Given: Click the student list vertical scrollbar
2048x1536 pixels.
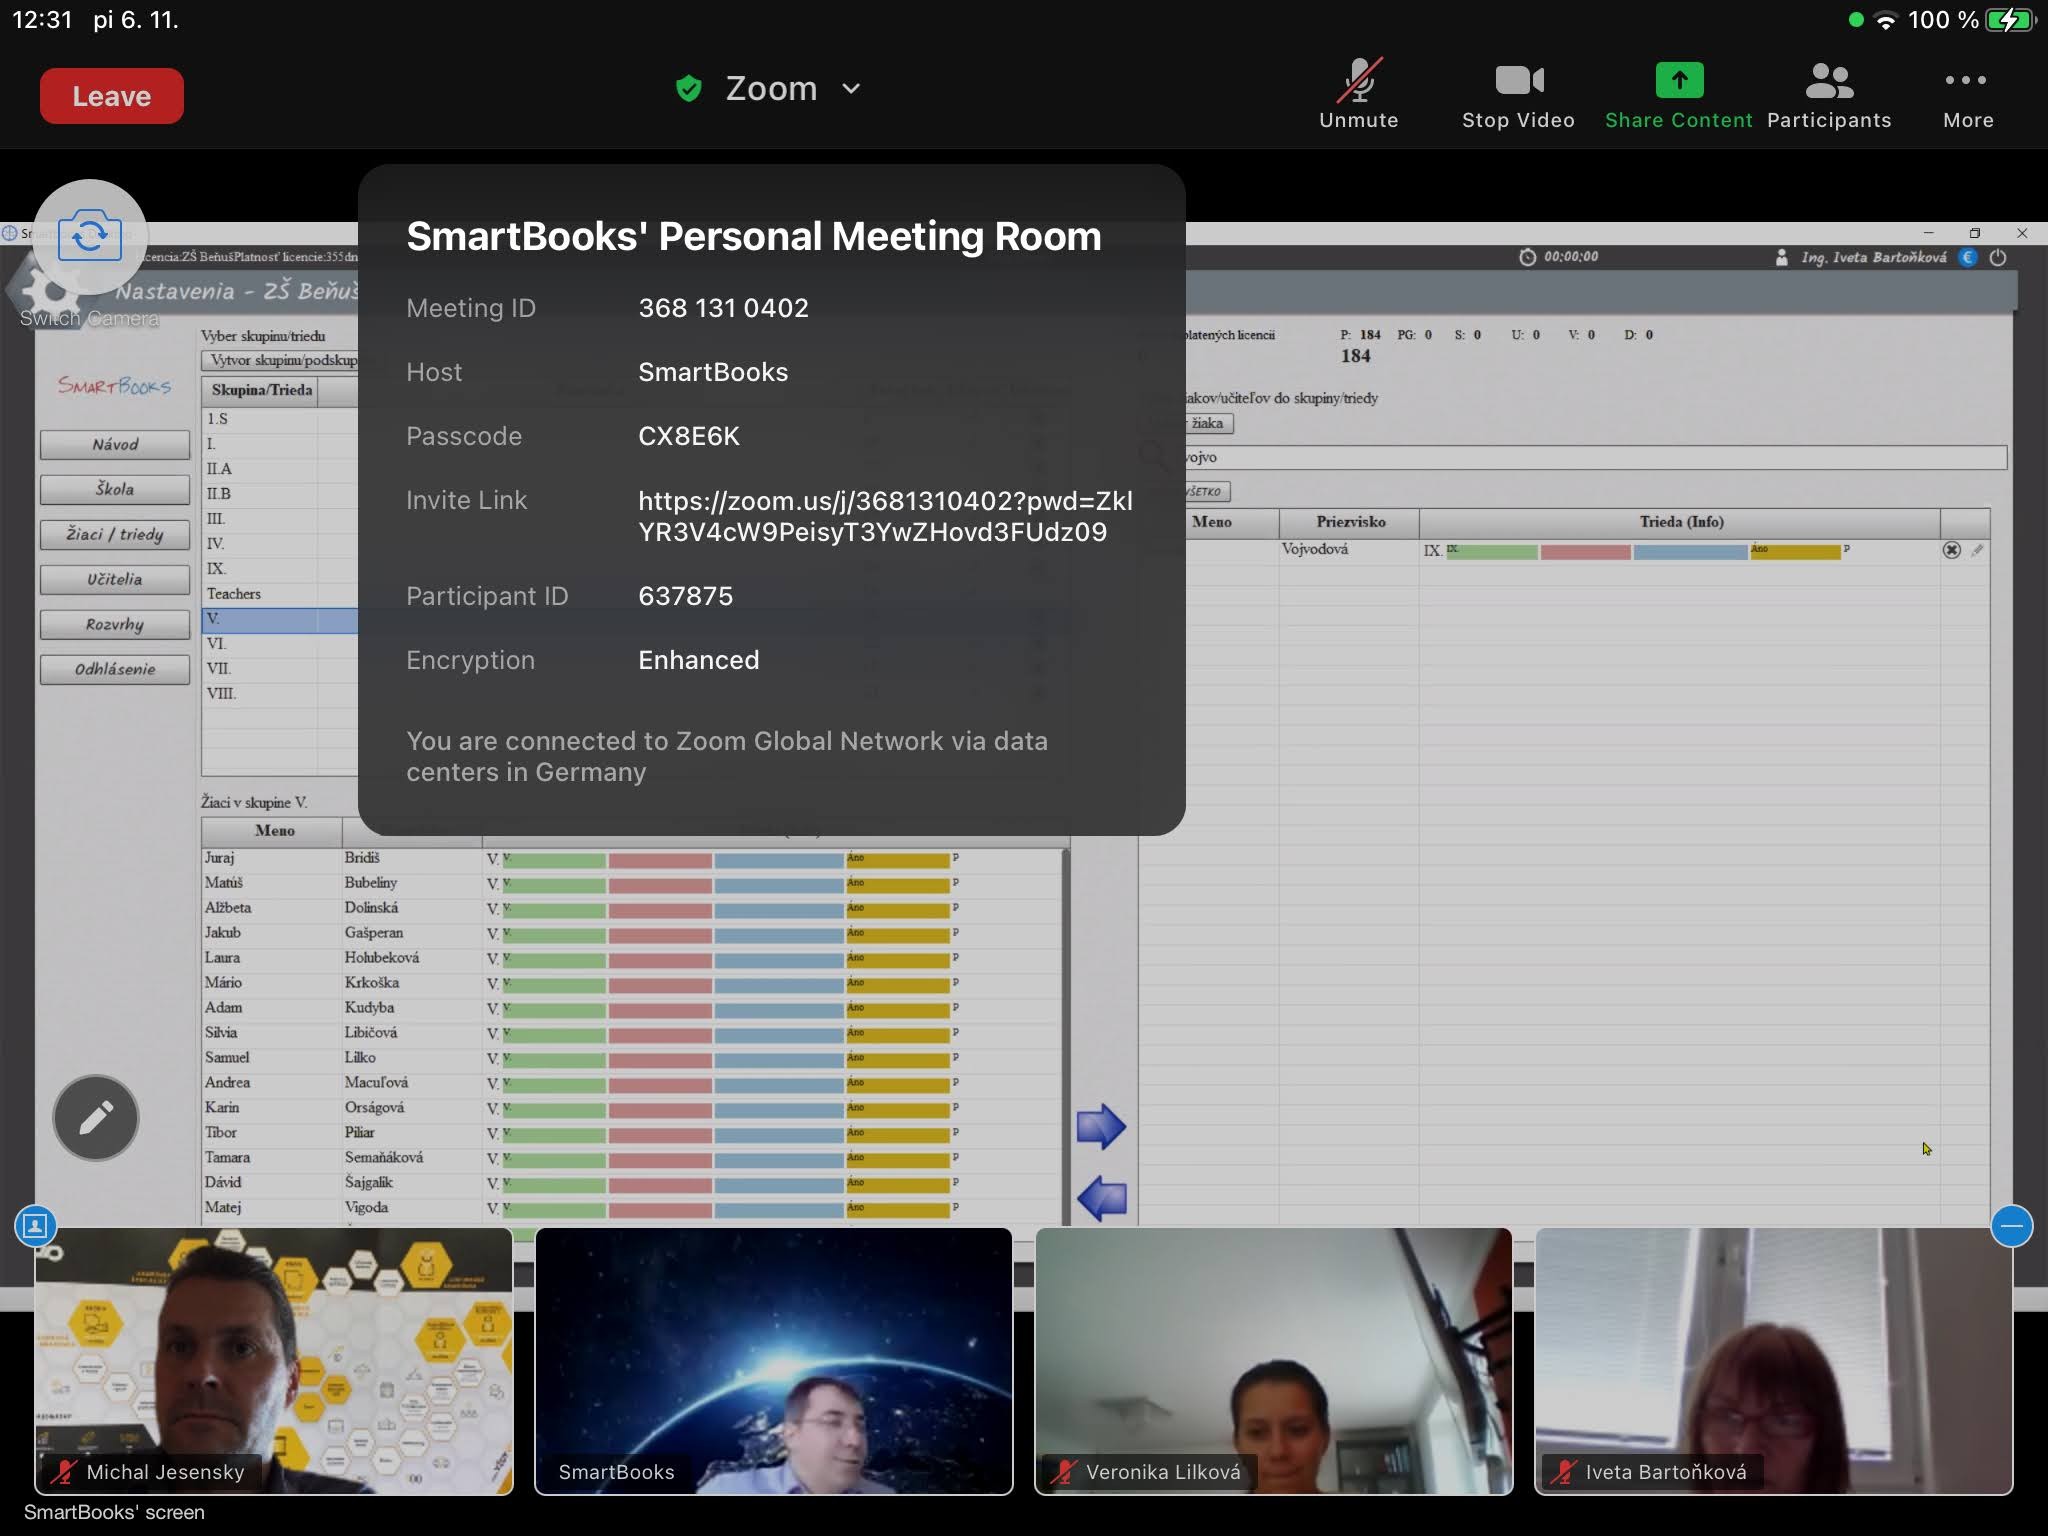Looking at the screenshot, I should tap(1066, 1035).
